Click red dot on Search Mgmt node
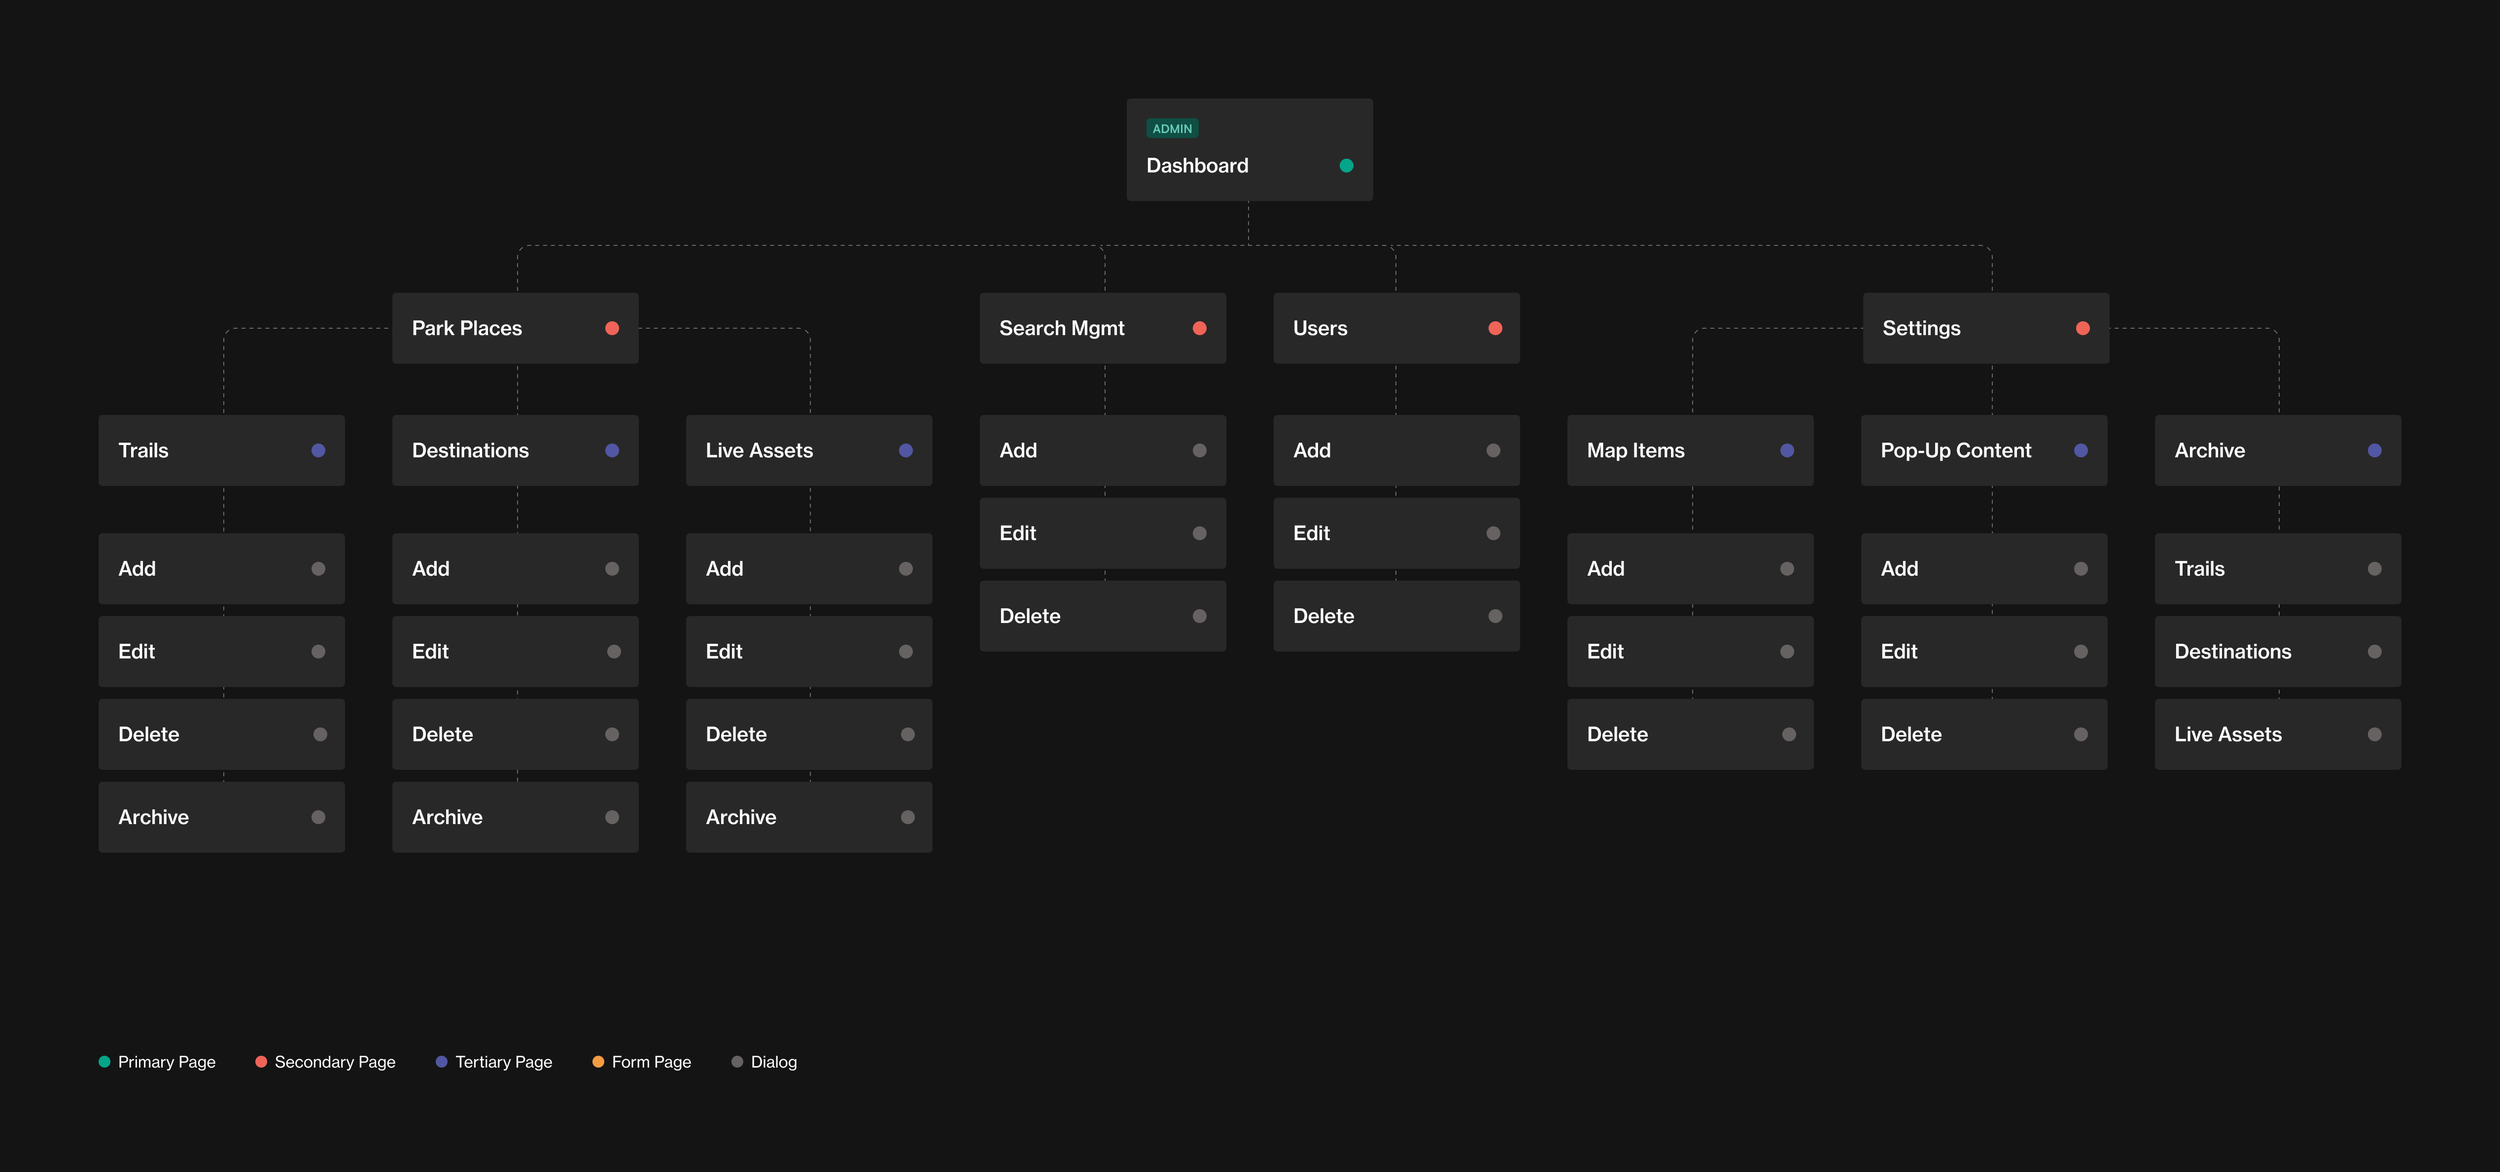 pyautogui.click(x=1199, y=328)
